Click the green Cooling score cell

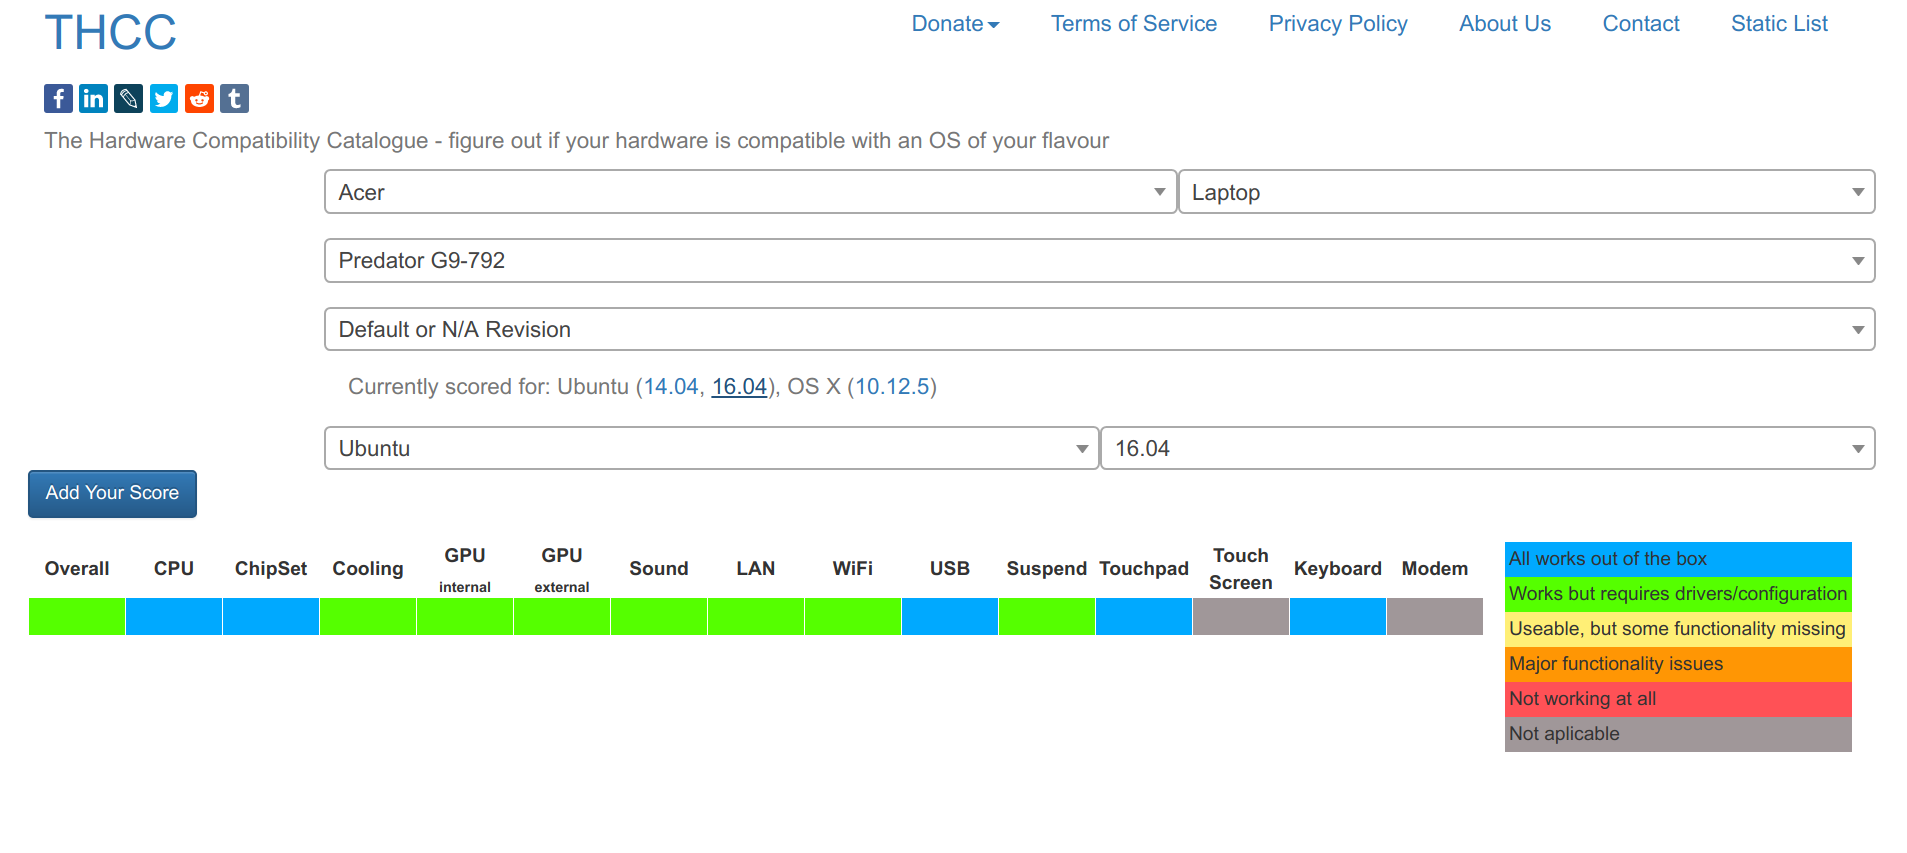point(368,617)
